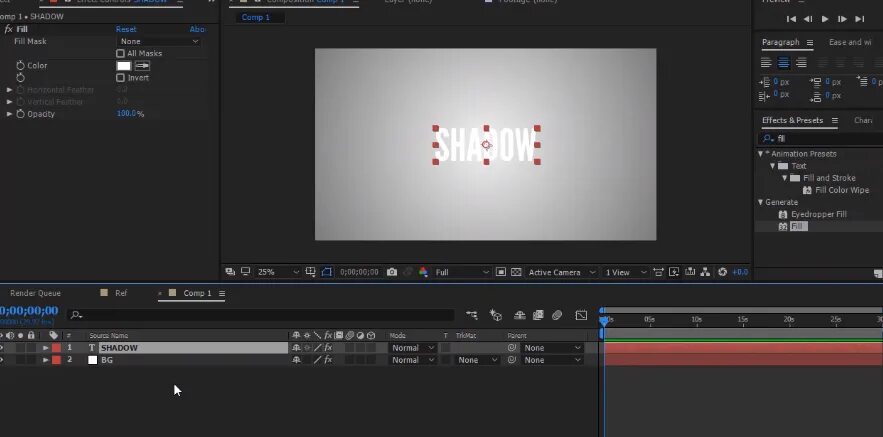Image resolution: width=883 pixels, height=437 pixels.
Task: Enable draft 3D in the timeline
Action: coord(496,315)
